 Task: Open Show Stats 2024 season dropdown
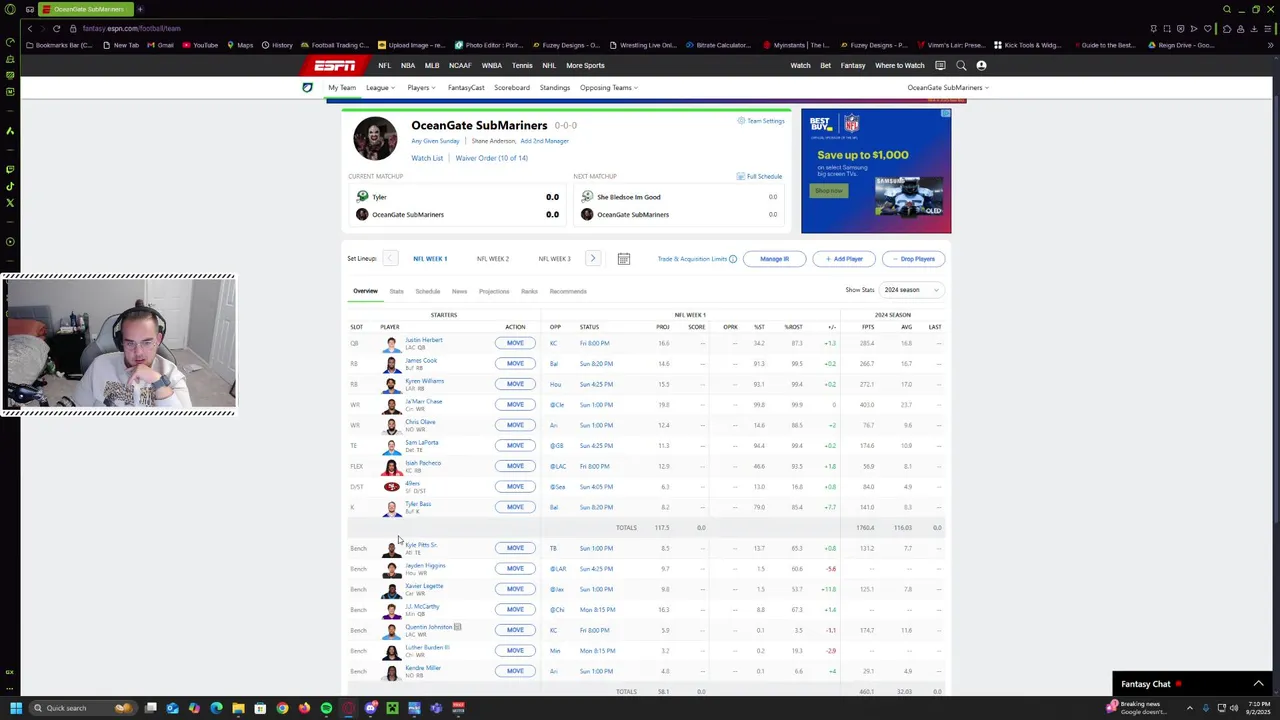(x=910, y=290)
